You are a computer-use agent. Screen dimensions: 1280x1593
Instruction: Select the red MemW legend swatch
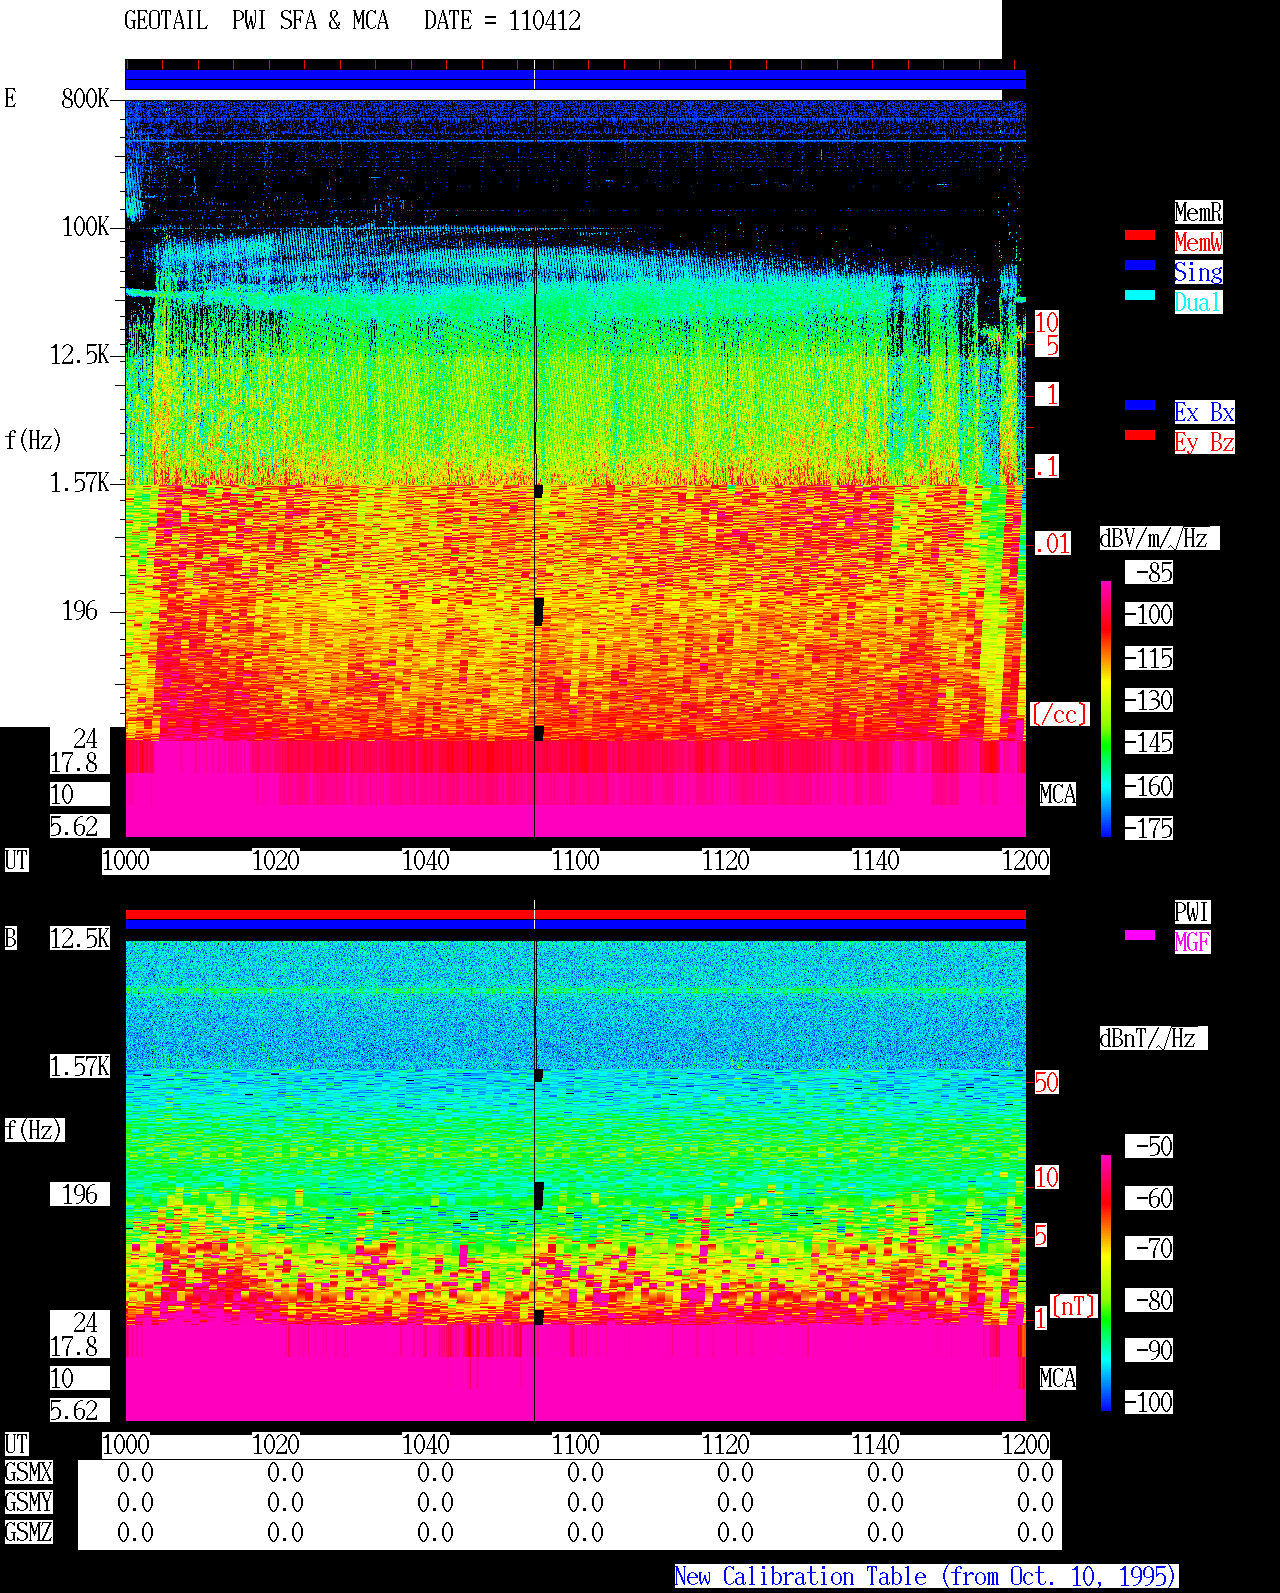[1140, 235]
